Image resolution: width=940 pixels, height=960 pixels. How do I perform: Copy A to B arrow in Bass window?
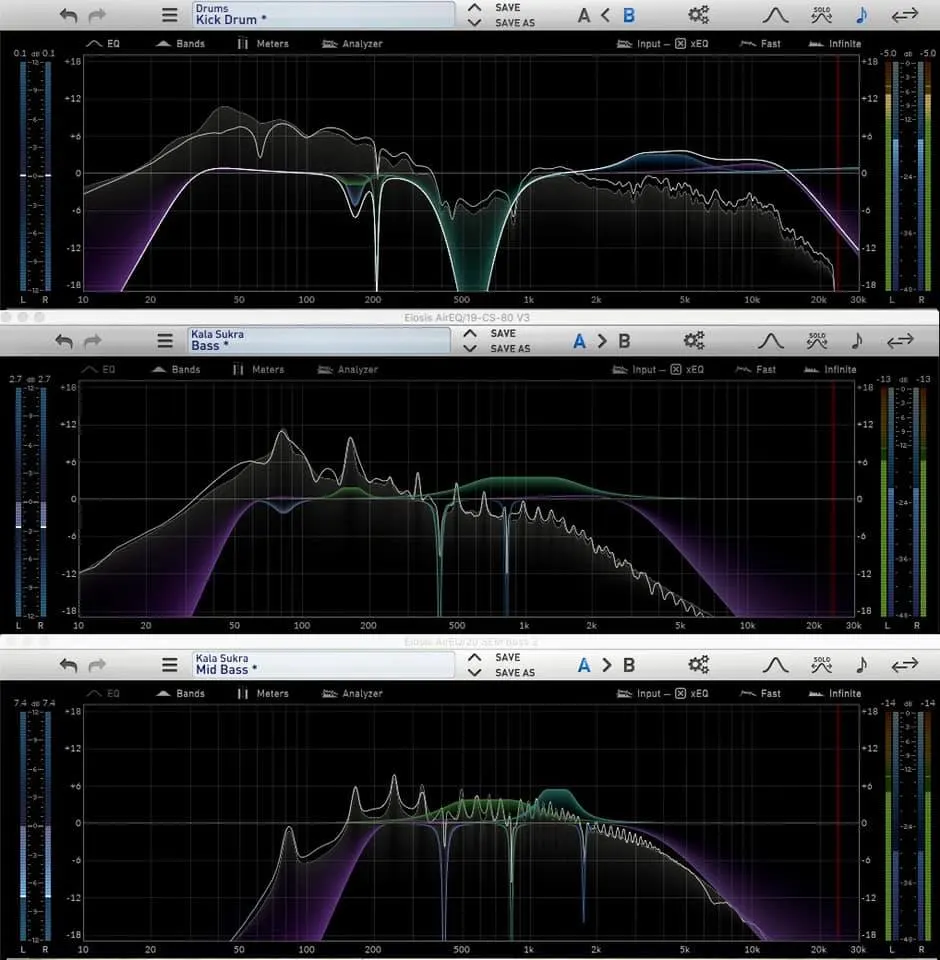(x=602, y=341)
